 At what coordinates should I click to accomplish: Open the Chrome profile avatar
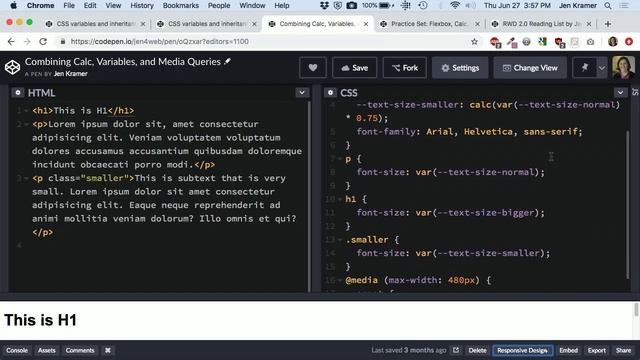[x=613, y=42]
